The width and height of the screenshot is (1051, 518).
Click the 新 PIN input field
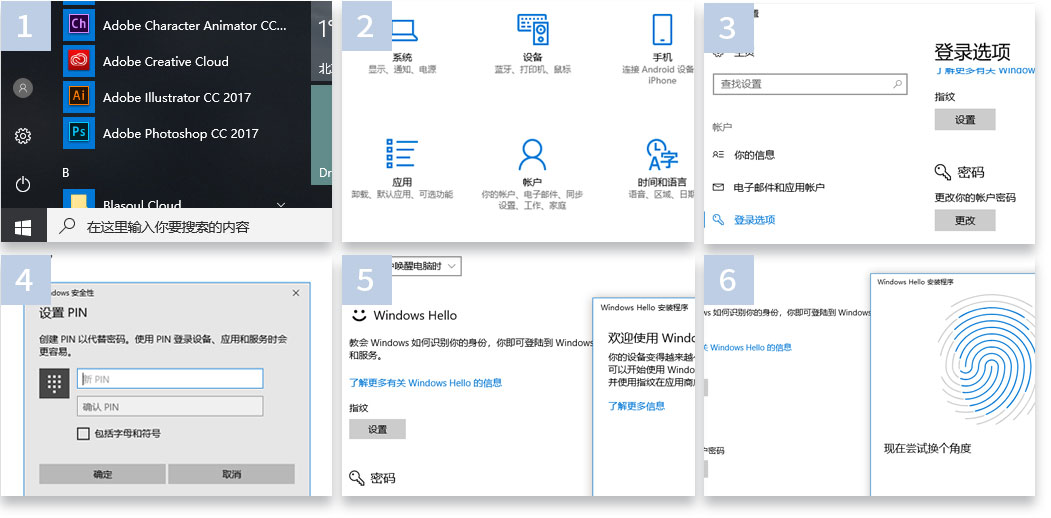(170, 379)
